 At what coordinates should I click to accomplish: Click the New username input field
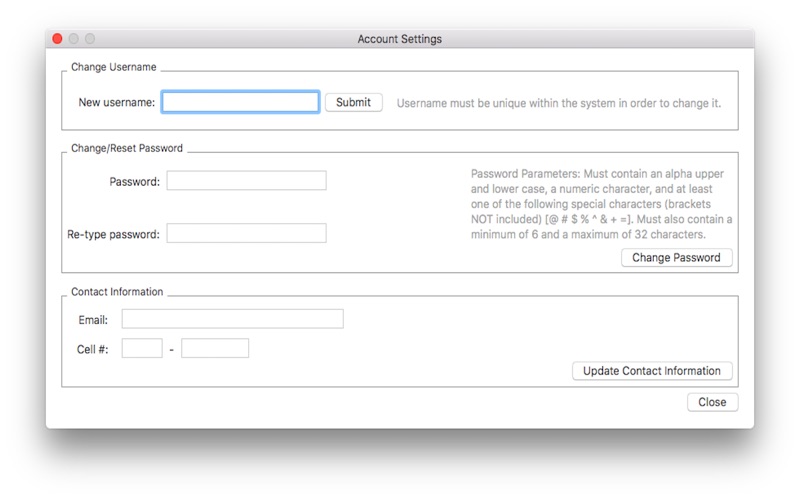[240, 102]
